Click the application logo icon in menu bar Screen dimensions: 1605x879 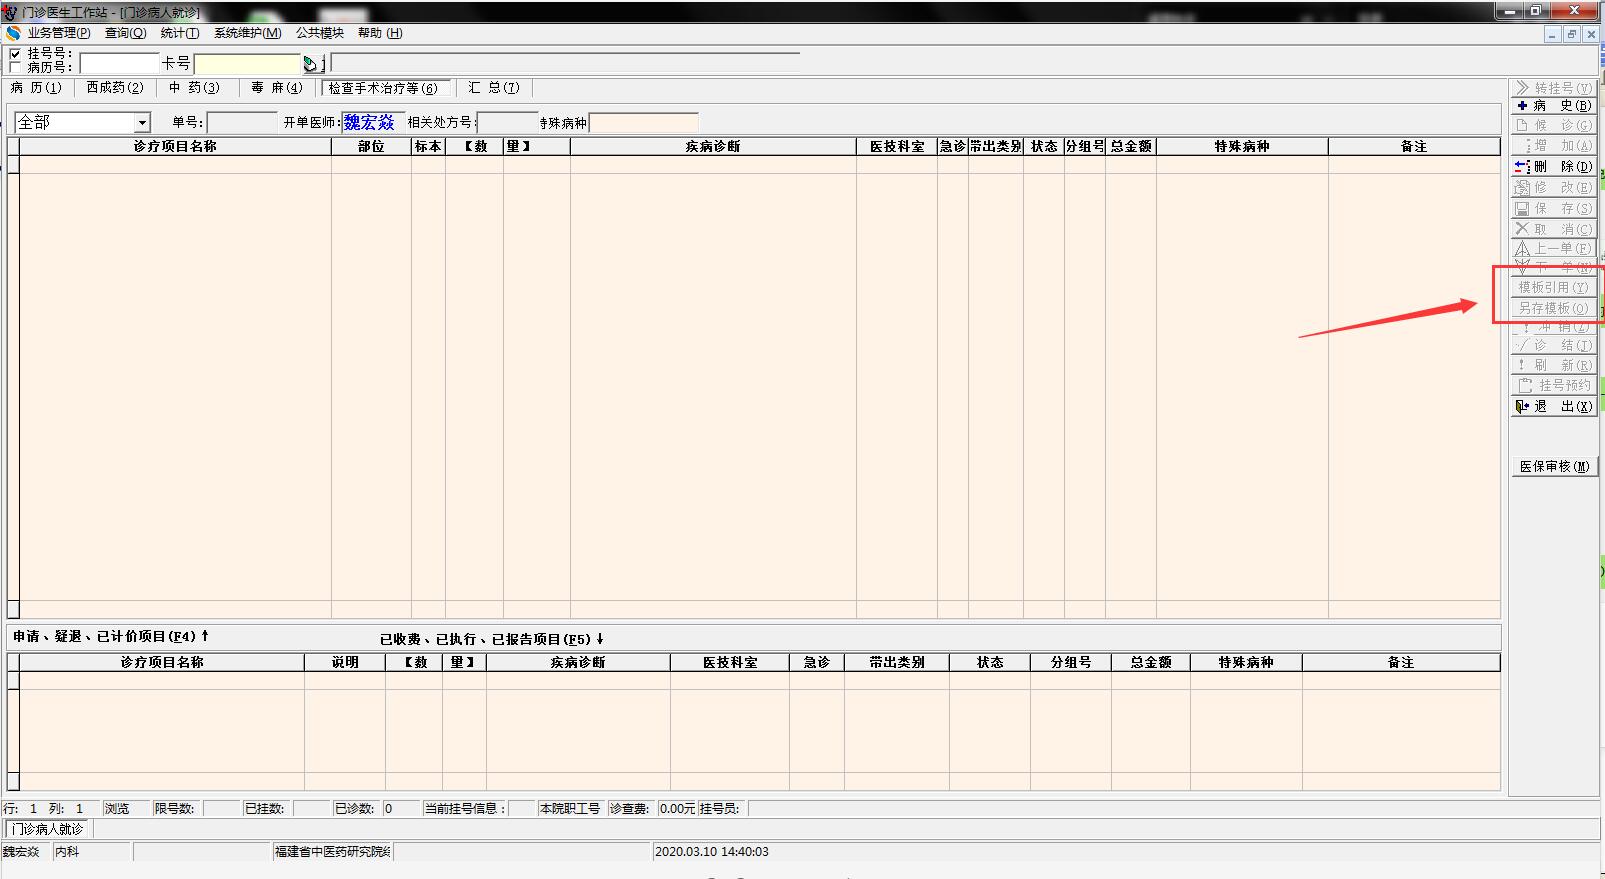(x=13, y=33)
